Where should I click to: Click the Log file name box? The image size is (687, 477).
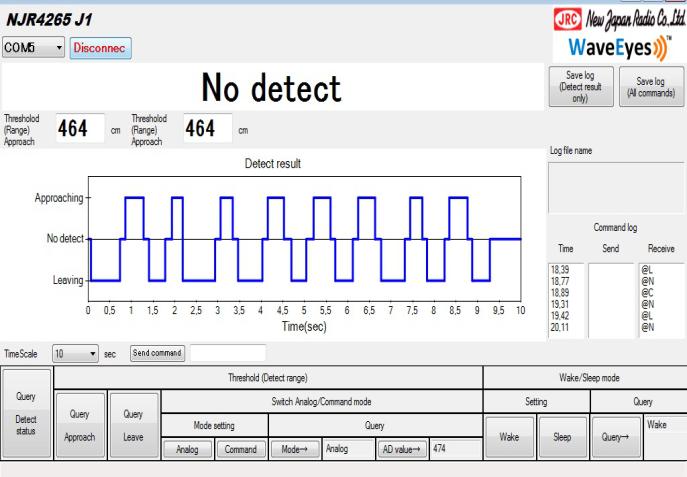(x=616, y=188)
